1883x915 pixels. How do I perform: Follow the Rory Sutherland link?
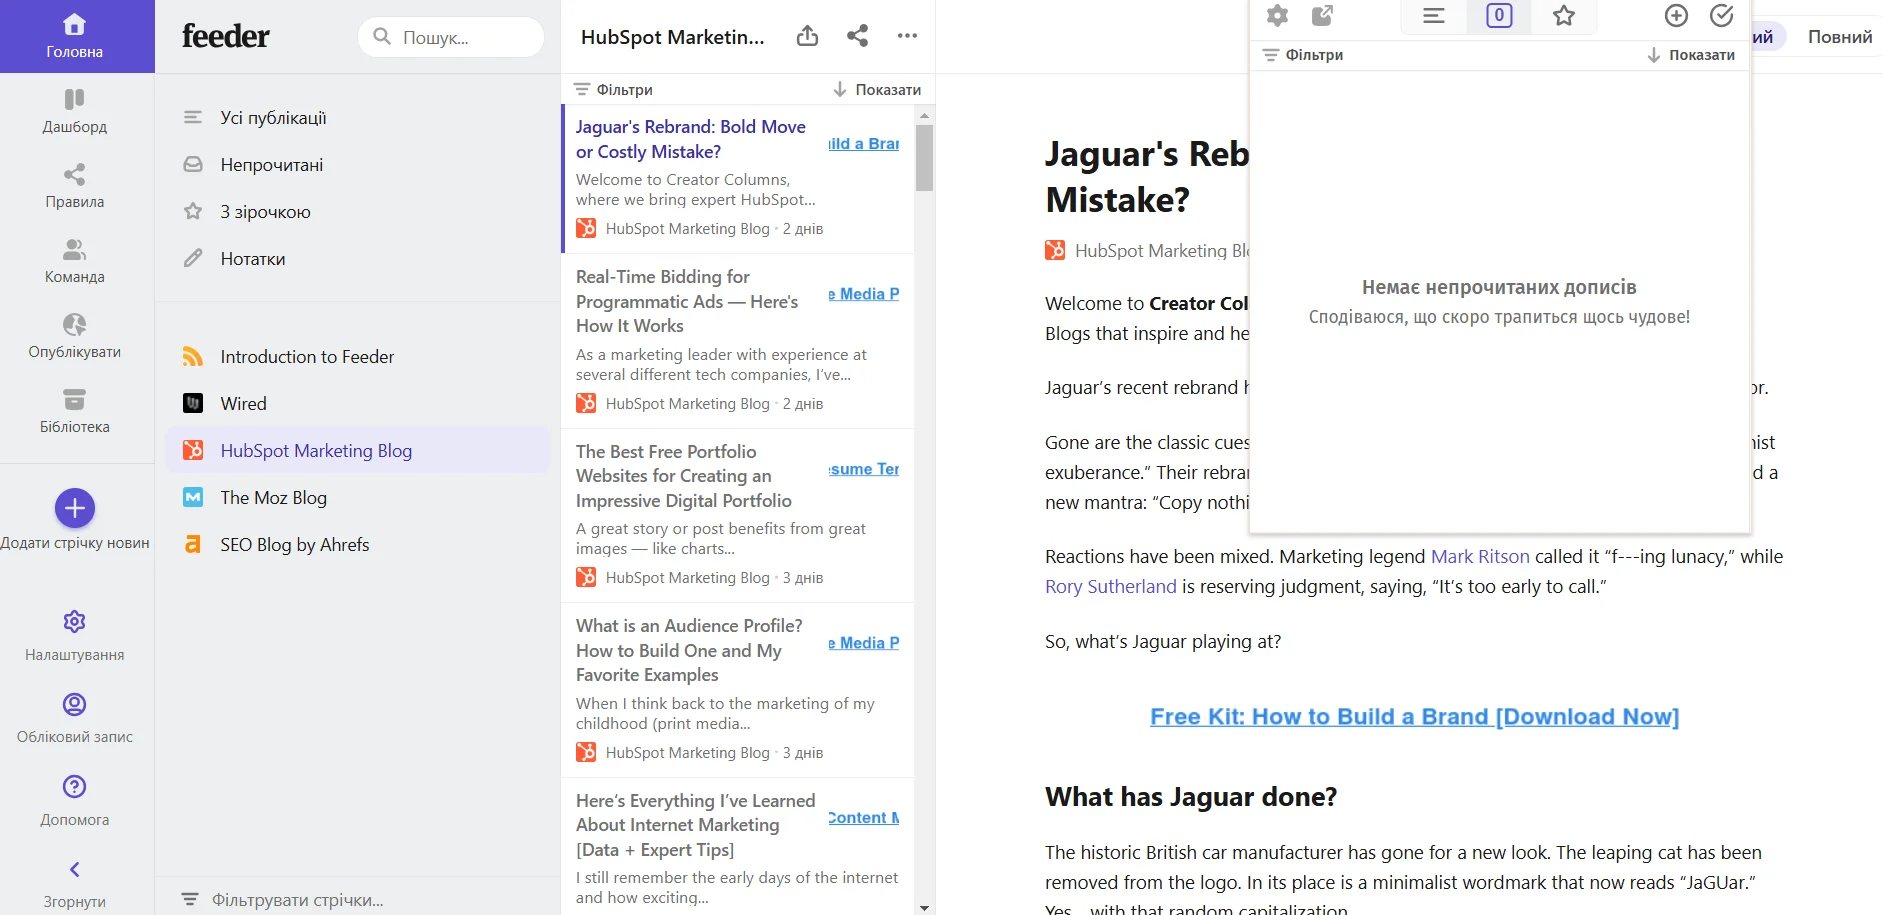click(x=1111, y=587)
